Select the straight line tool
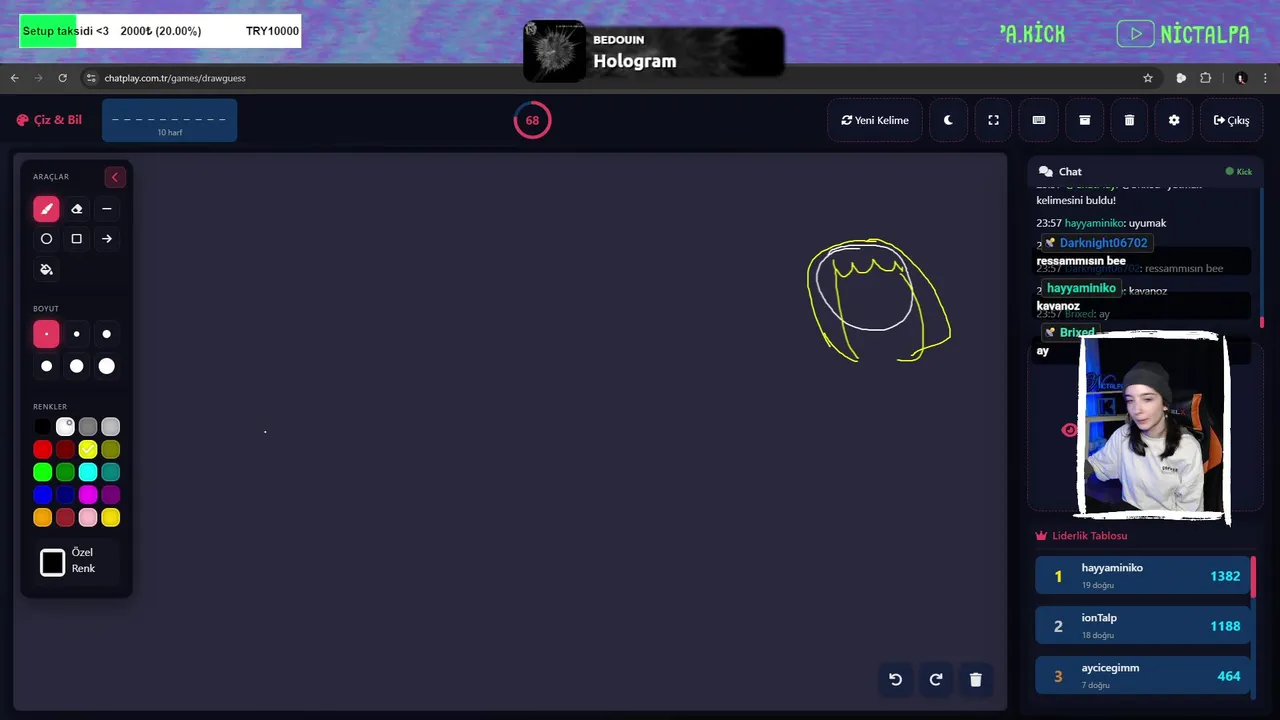Viewport: 1280px width, 720px height. click(107, 209)
